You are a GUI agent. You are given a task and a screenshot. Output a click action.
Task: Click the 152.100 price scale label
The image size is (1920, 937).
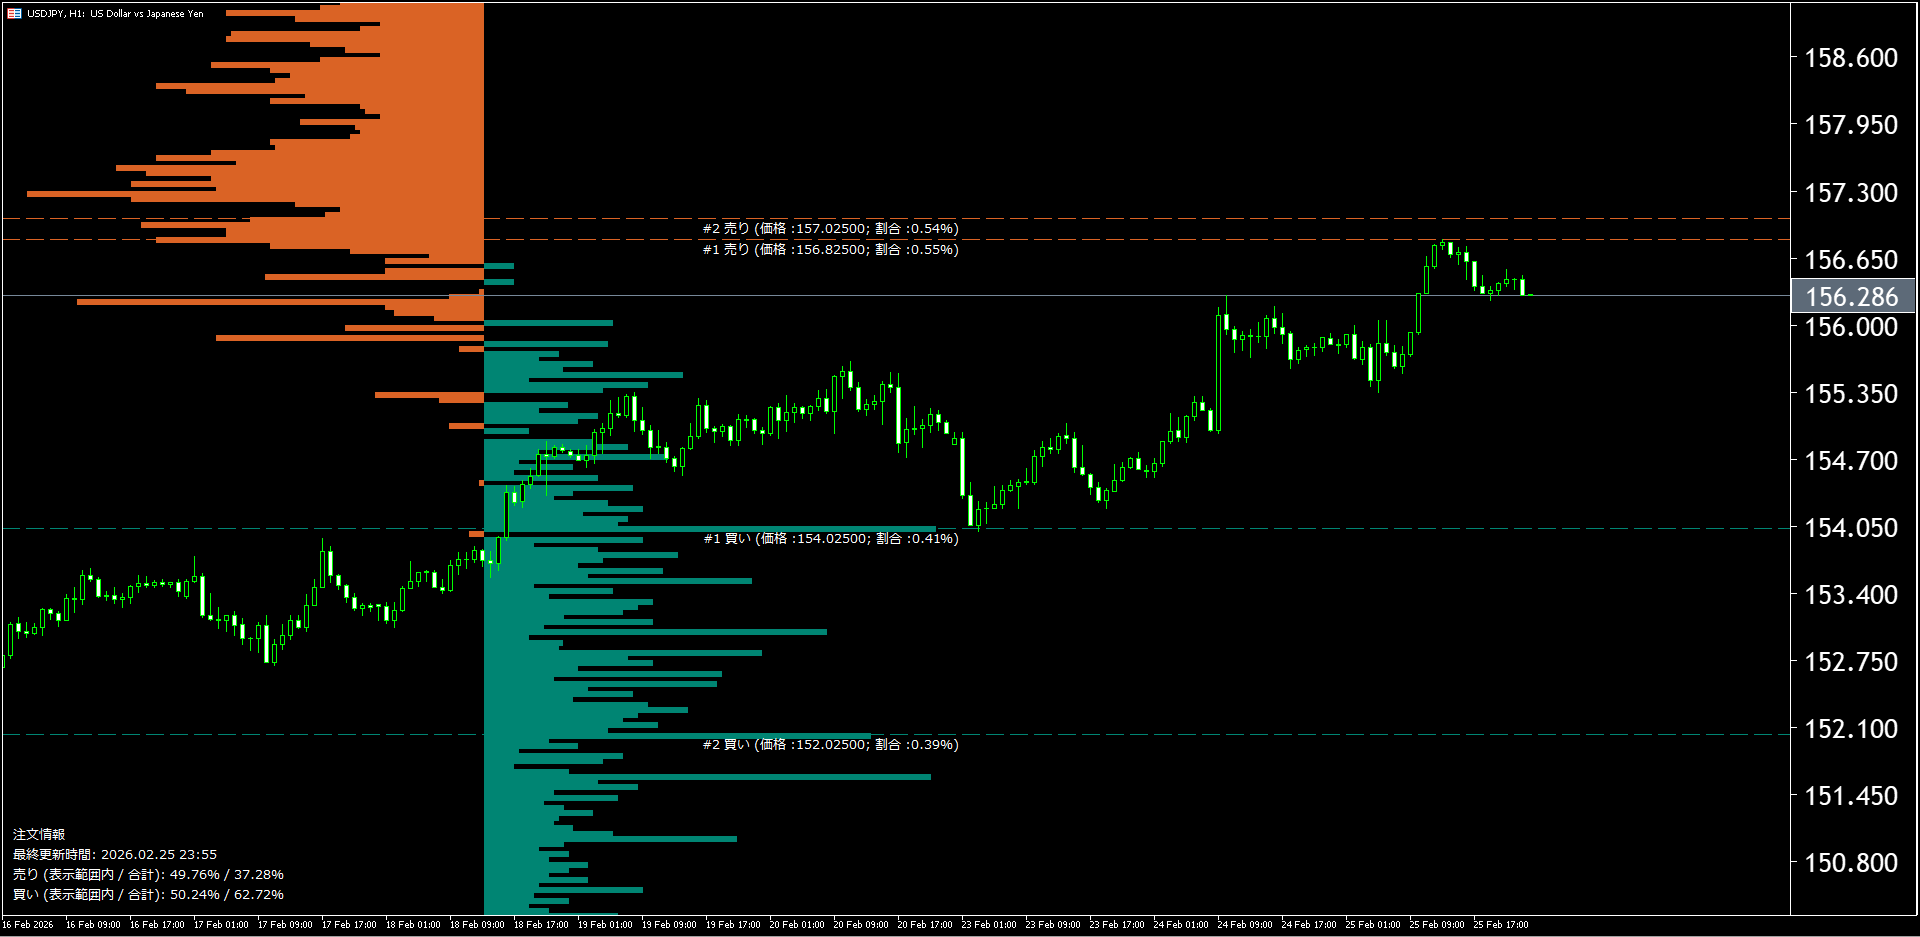tap(1851, 729)
